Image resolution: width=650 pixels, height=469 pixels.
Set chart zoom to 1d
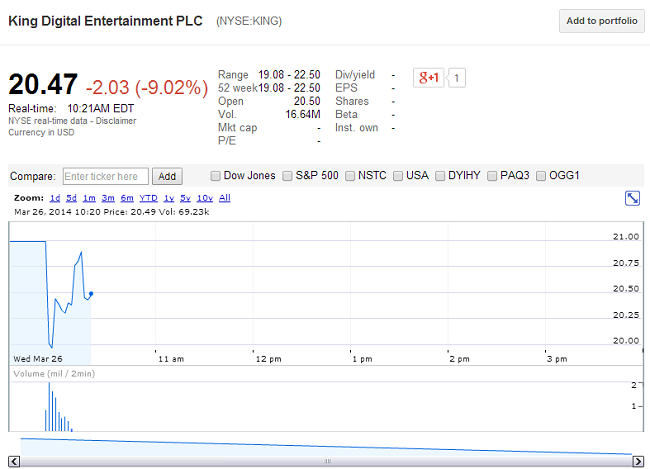point(55,198)
